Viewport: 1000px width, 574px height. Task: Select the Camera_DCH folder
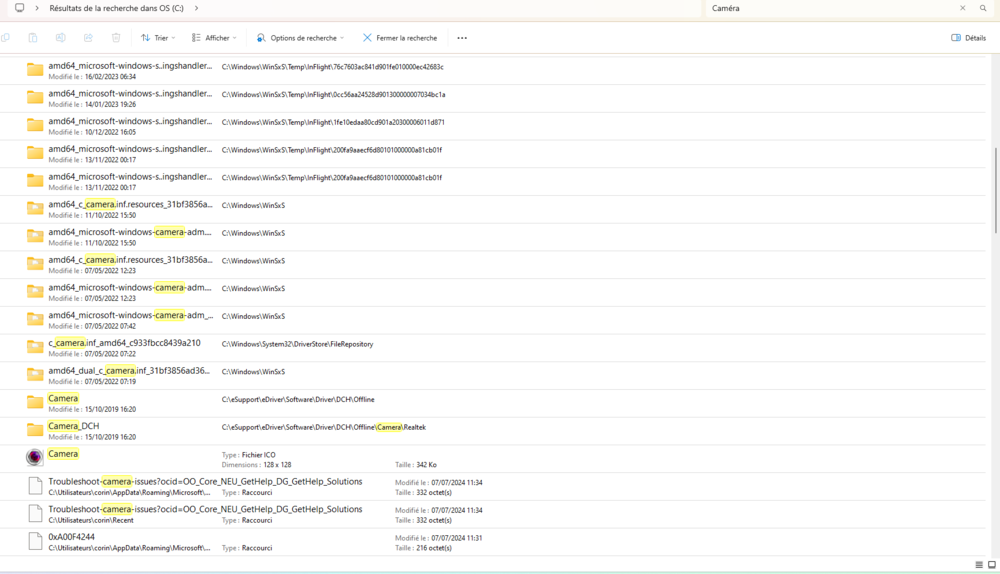click(73, 426)
